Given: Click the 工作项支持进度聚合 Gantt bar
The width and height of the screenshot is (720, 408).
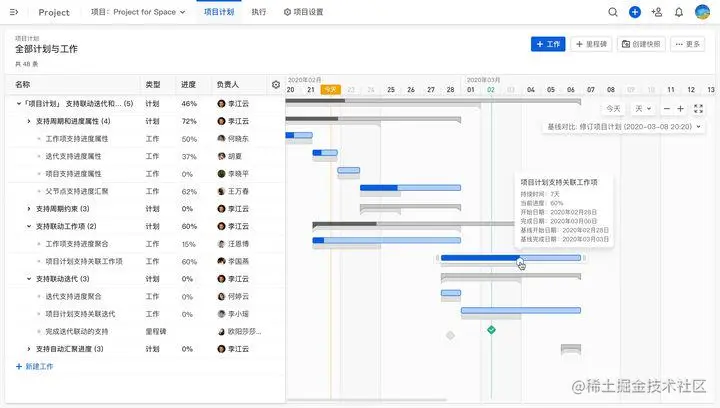Looking at the screenshot, I should (386, 240).
